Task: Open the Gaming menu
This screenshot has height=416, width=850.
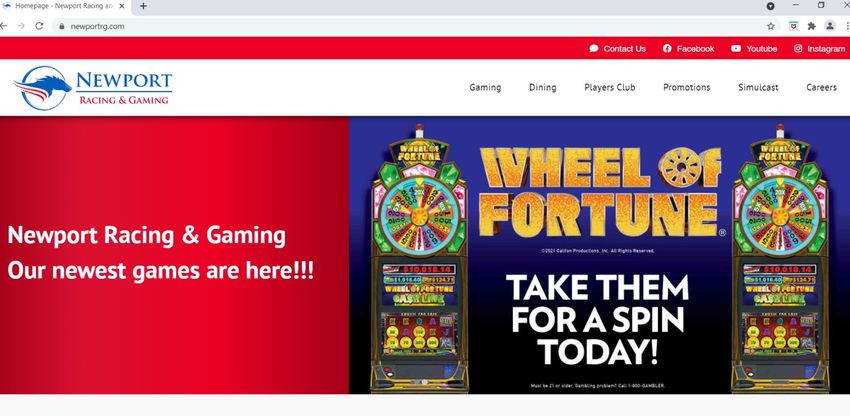Action: click(x=485, y=87)
